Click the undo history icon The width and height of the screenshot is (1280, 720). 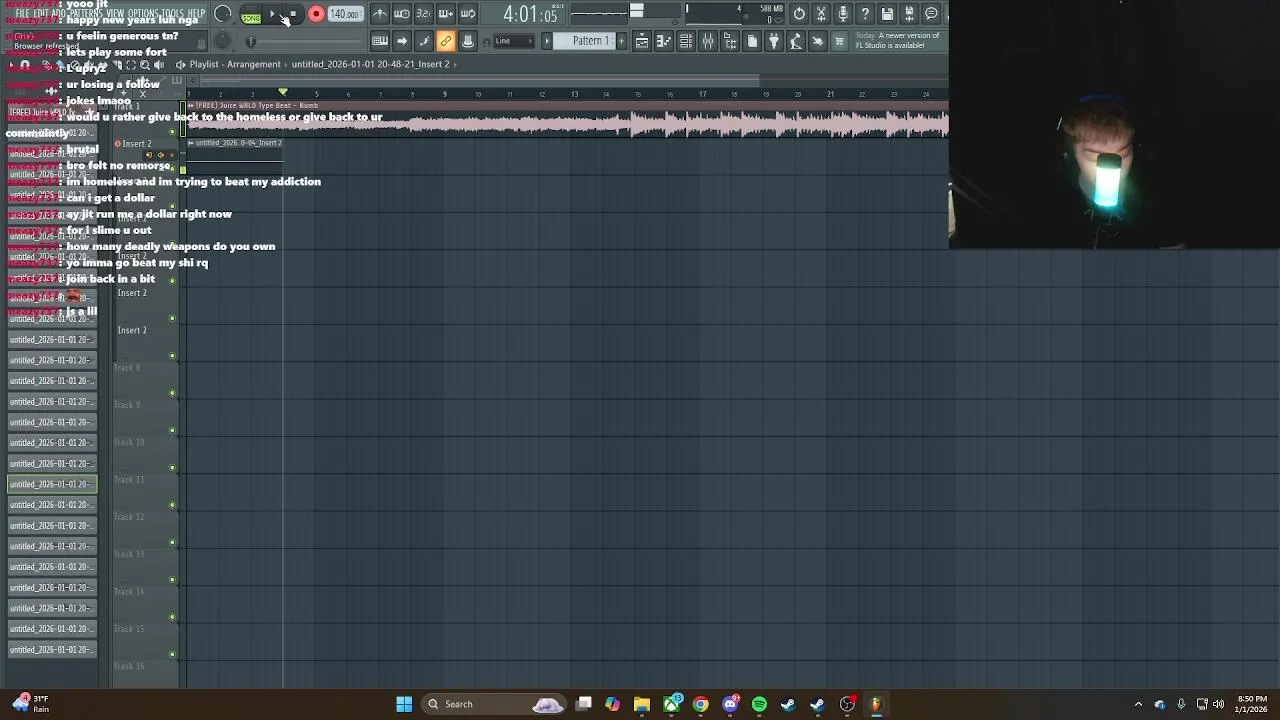click(x=799, y=14)
